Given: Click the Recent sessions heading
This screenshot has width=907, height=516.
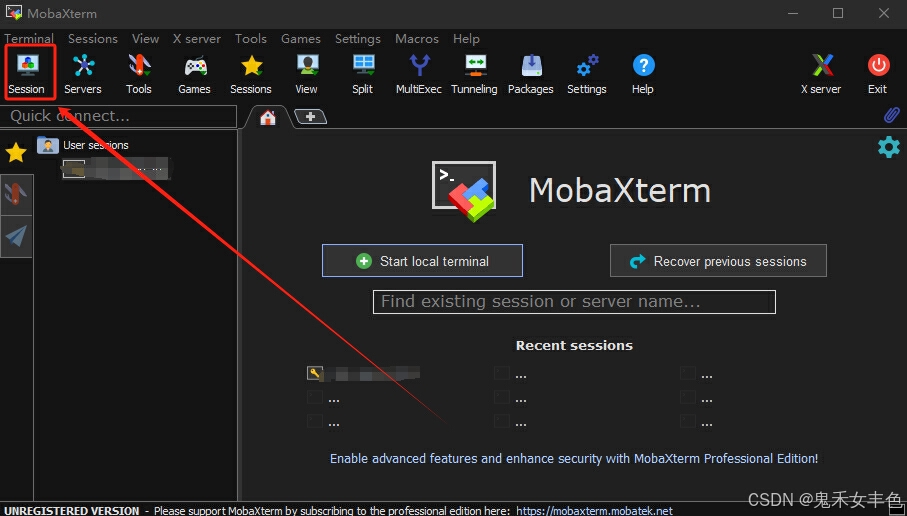Looking at the screenshot, I should (574, 345).
